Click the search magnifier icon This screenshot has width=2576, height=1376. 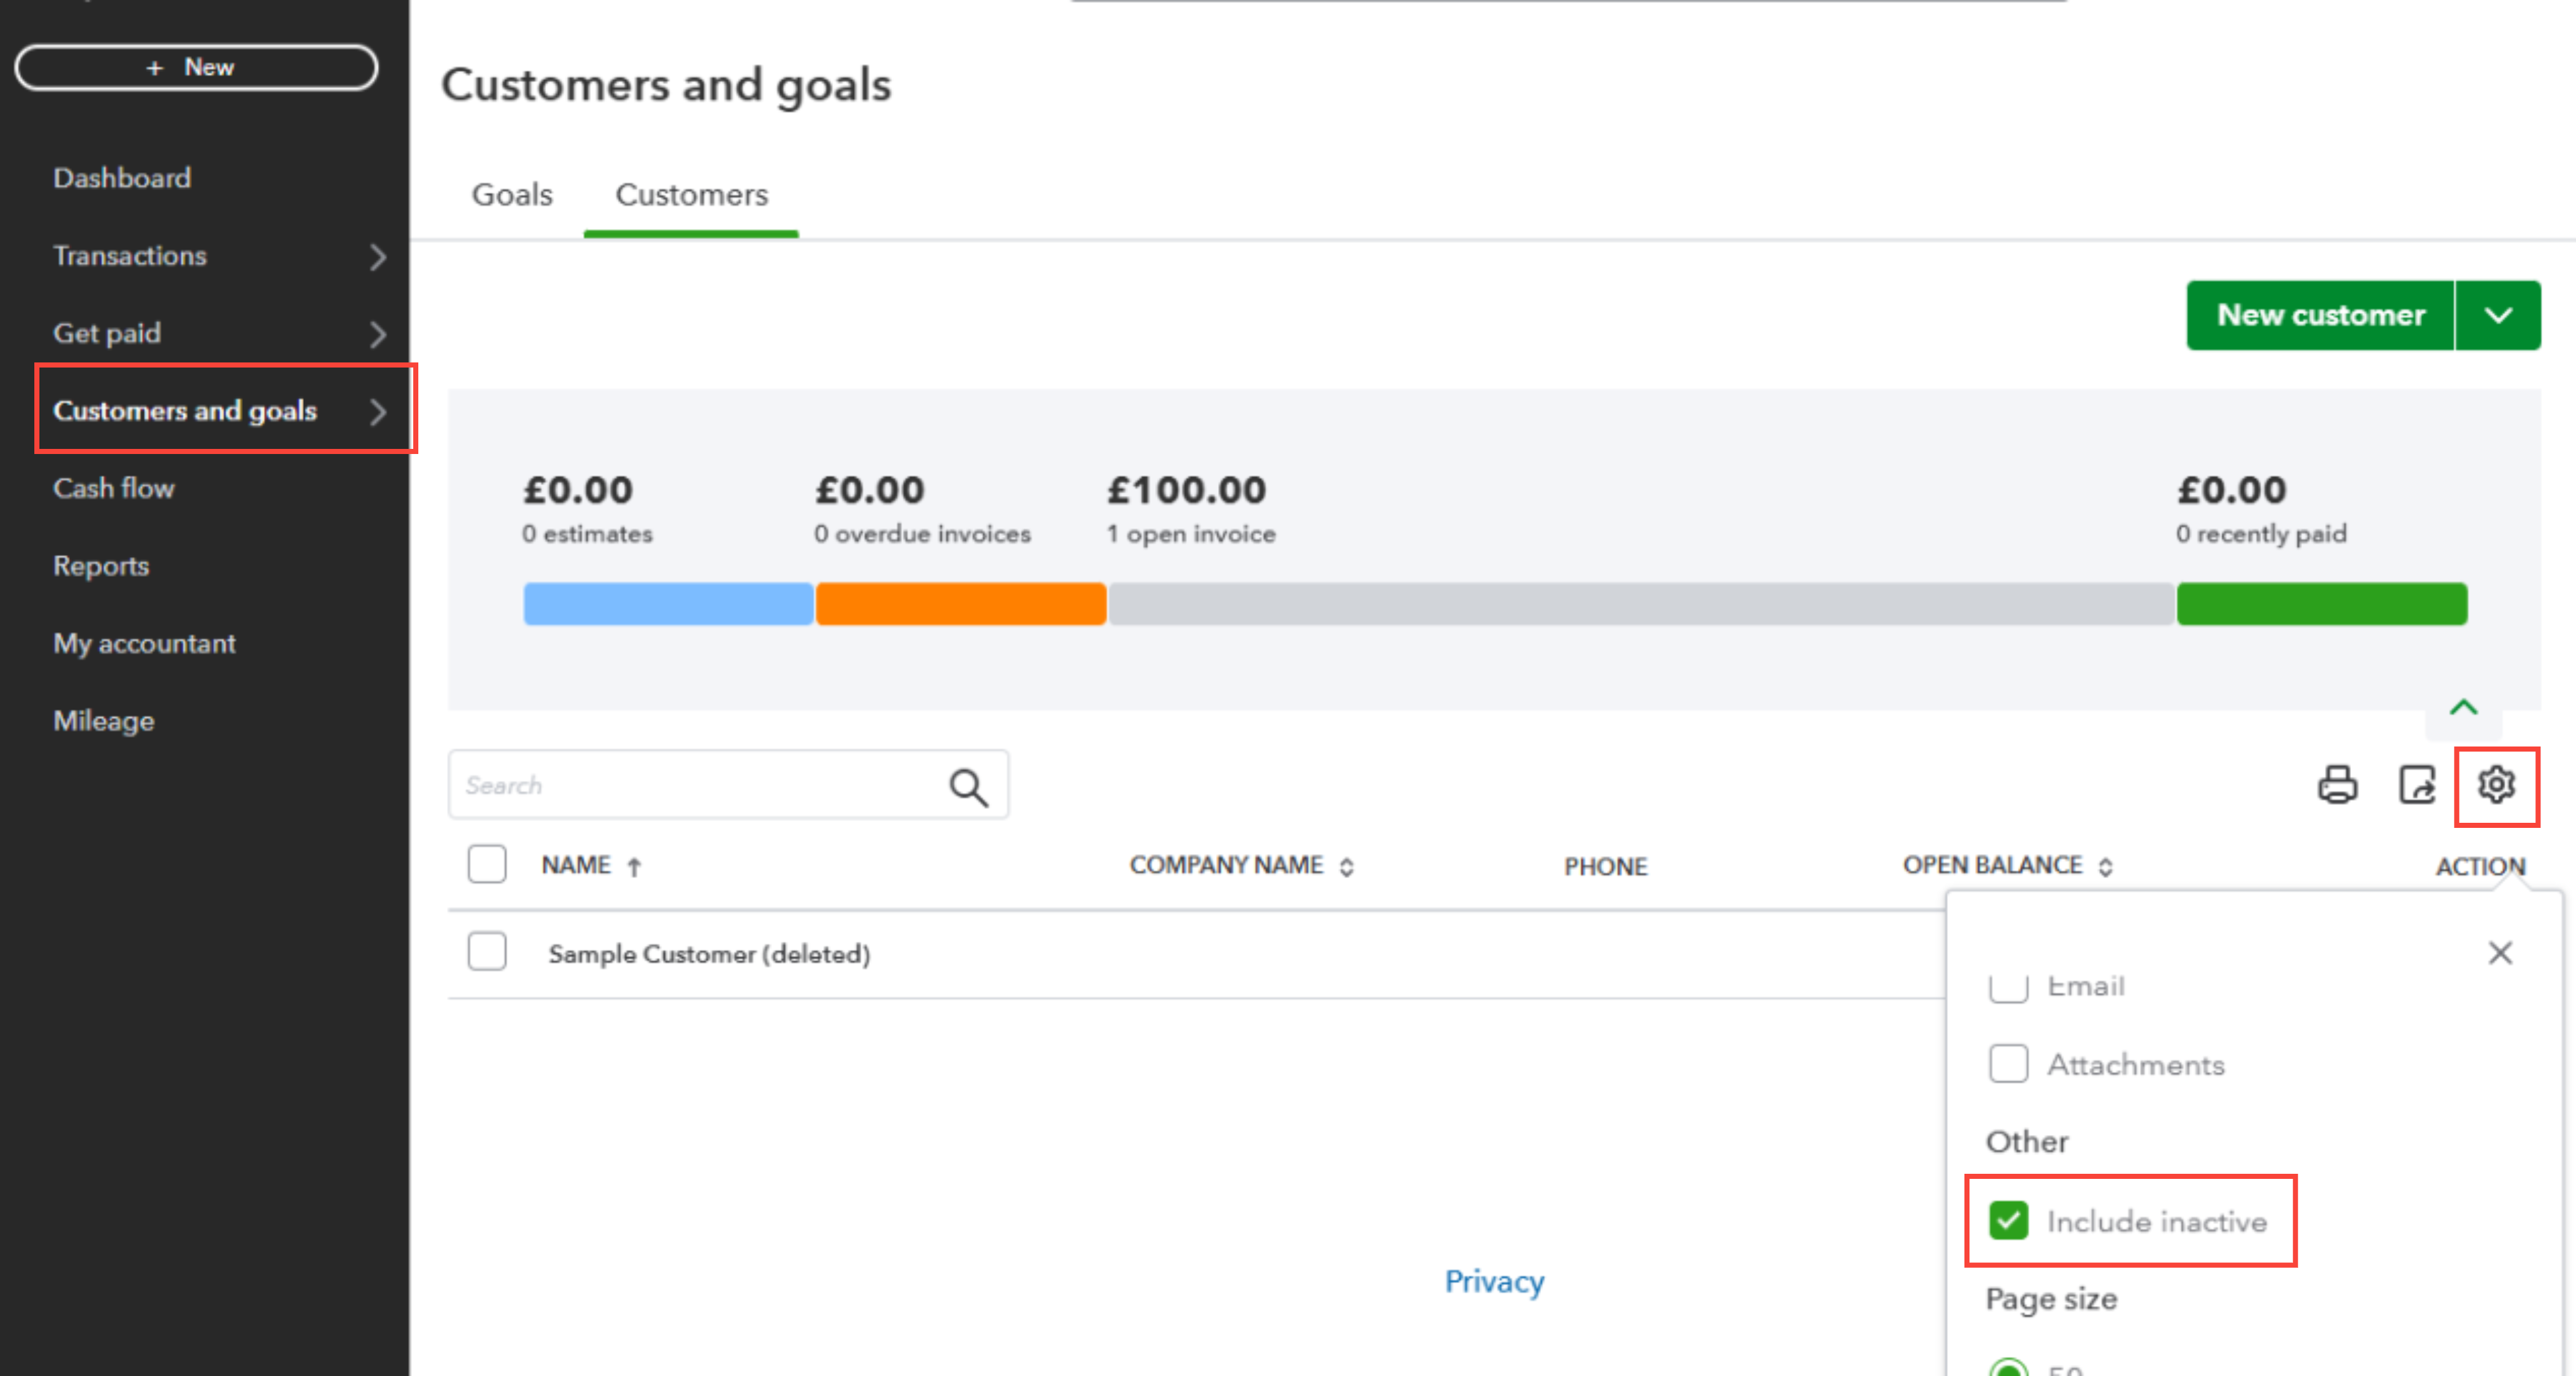coord(968,787)
